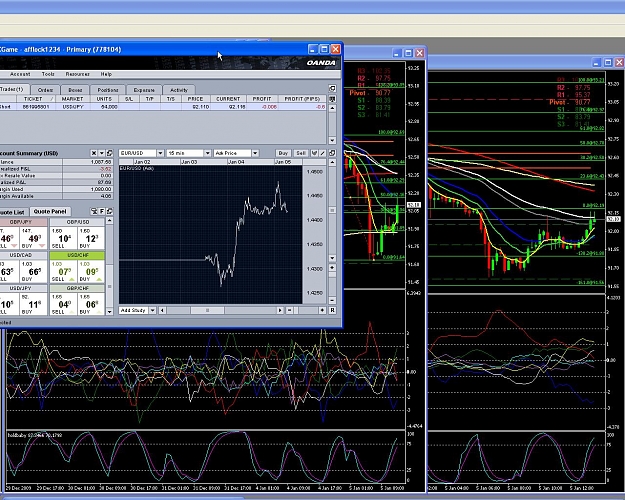Open the Help menu
625x500 pixels.
[106, 74]
